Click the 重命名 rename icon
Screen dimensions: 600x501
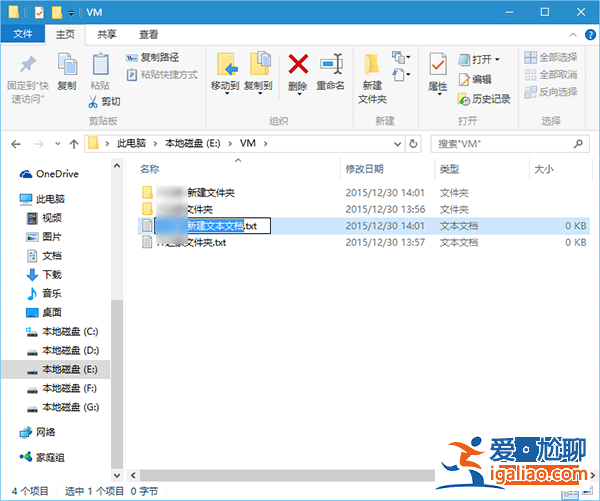331,64
